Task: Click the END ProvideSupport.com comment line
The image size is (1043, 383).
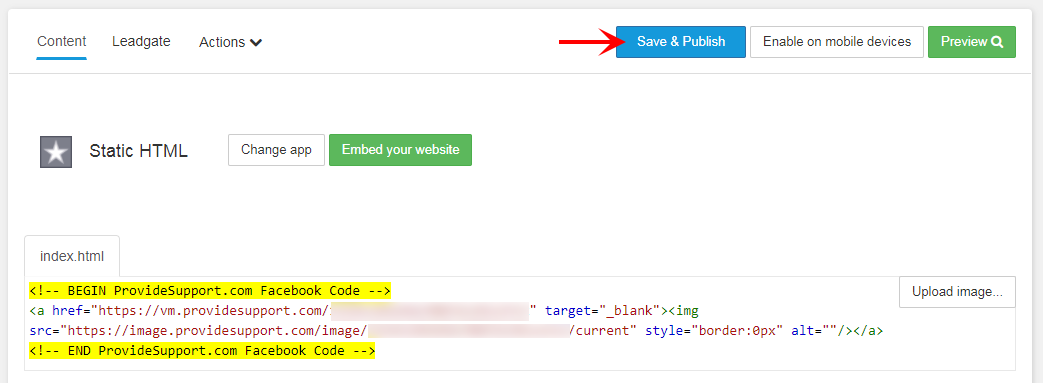Action: click(202, 350)
